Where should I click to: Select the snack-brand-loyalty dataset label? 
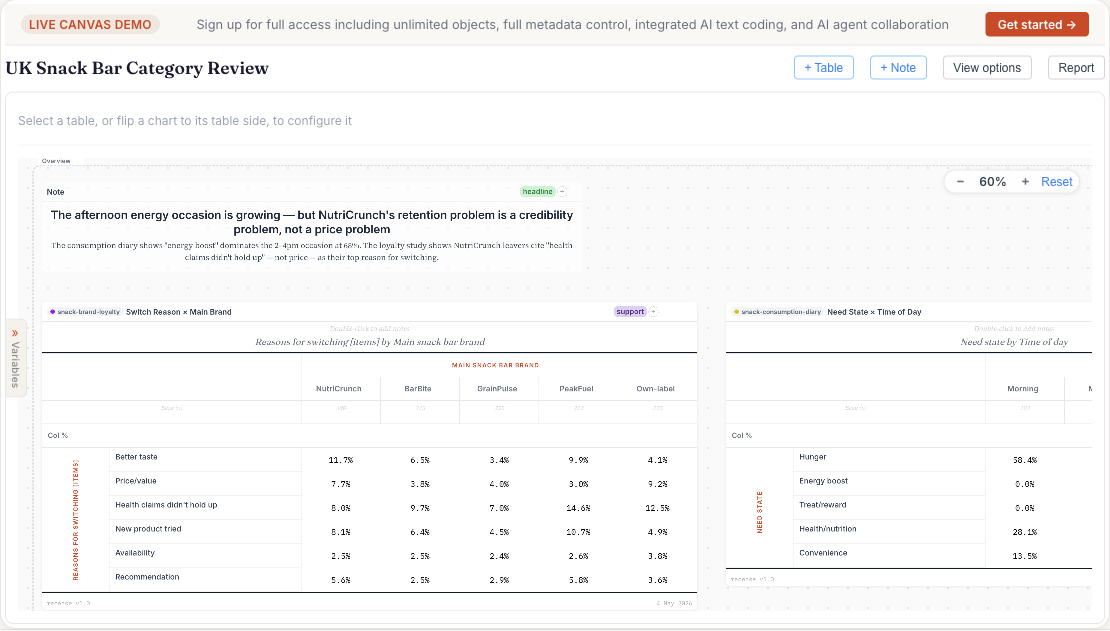point(85,312)
